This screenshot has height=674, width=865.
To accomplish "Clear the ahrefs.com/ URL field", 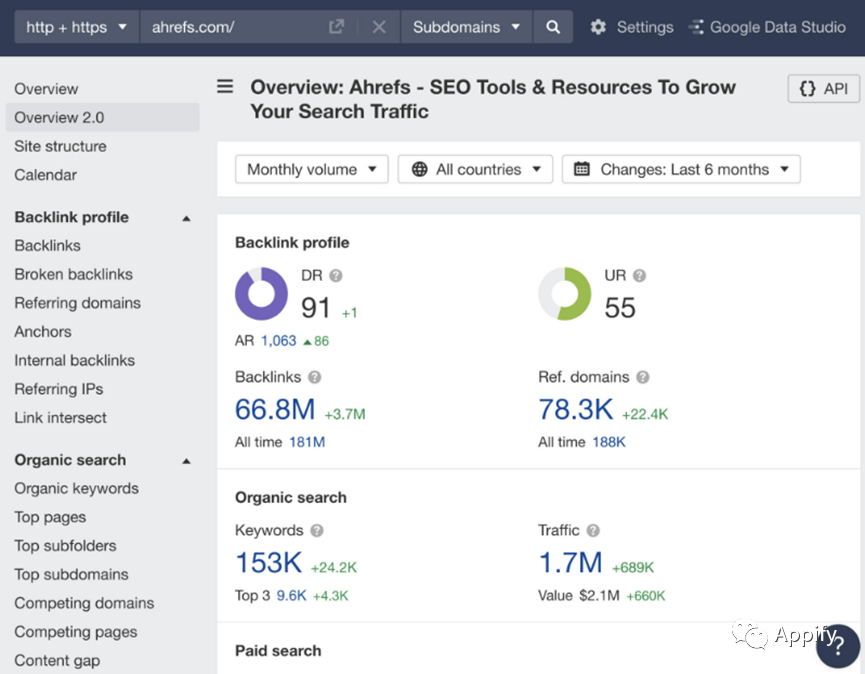I will tap(379, 26).
